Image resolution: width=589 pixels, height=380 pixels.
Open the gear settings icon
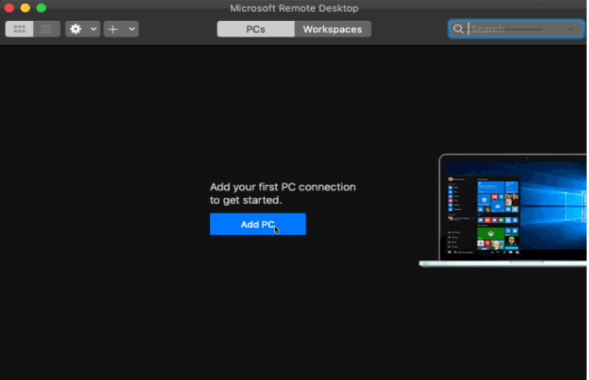pyautogui.click(x=76, y=29)
